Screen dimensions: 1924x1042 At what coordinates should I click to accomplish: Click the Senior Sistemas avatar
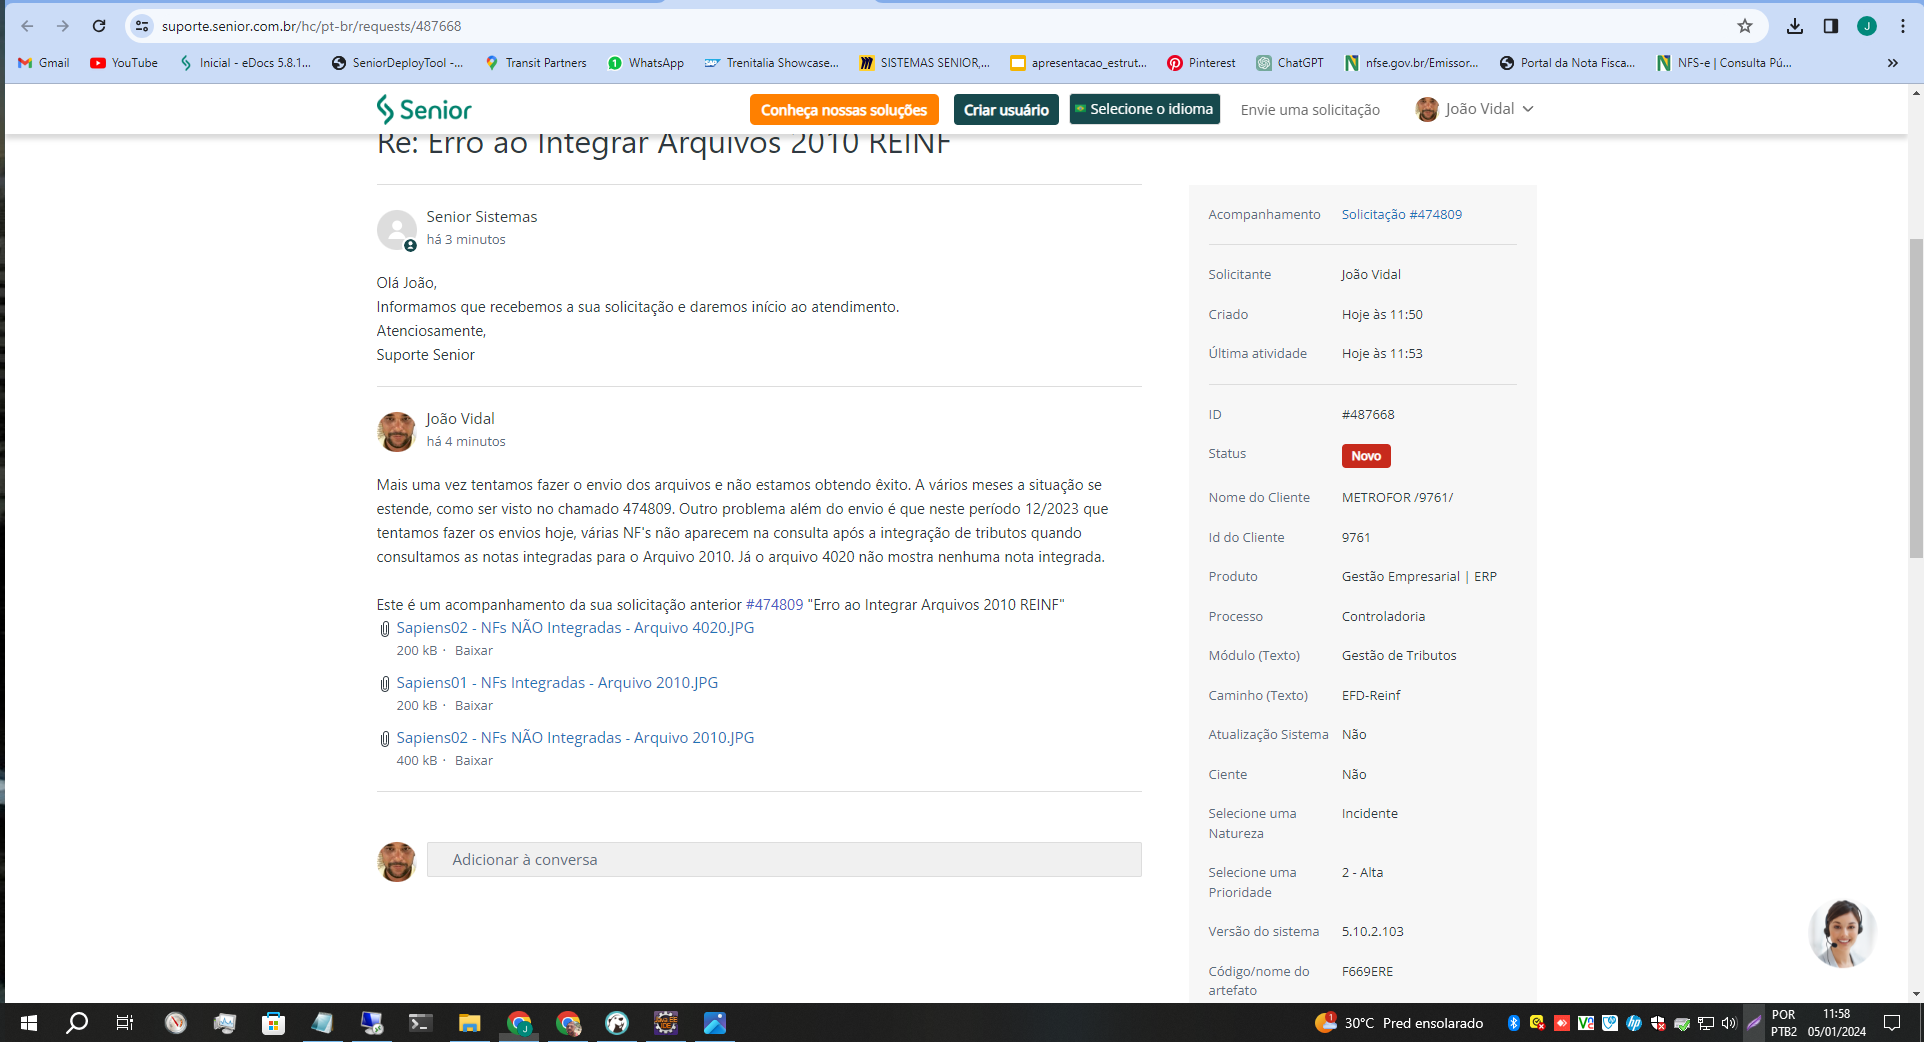397,230
